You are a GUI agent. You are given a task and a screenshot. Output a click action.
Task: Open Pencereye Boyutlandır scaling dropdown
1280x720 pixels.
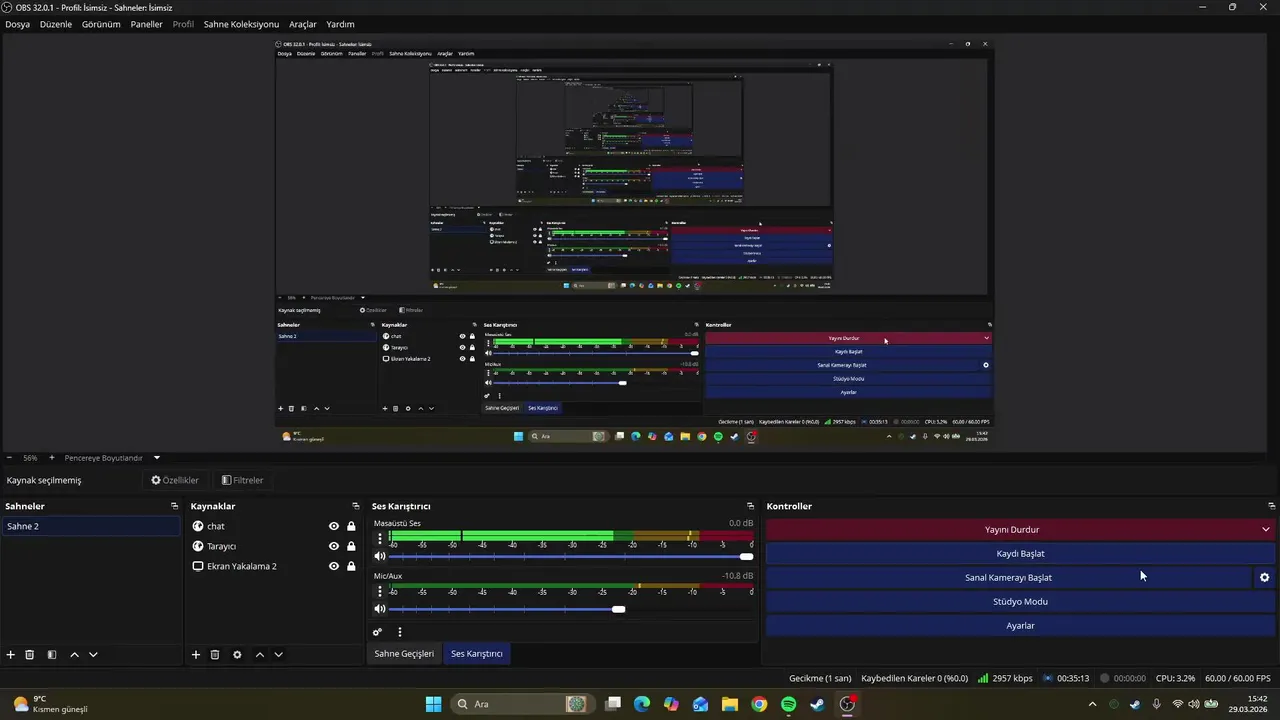(113, 458)
